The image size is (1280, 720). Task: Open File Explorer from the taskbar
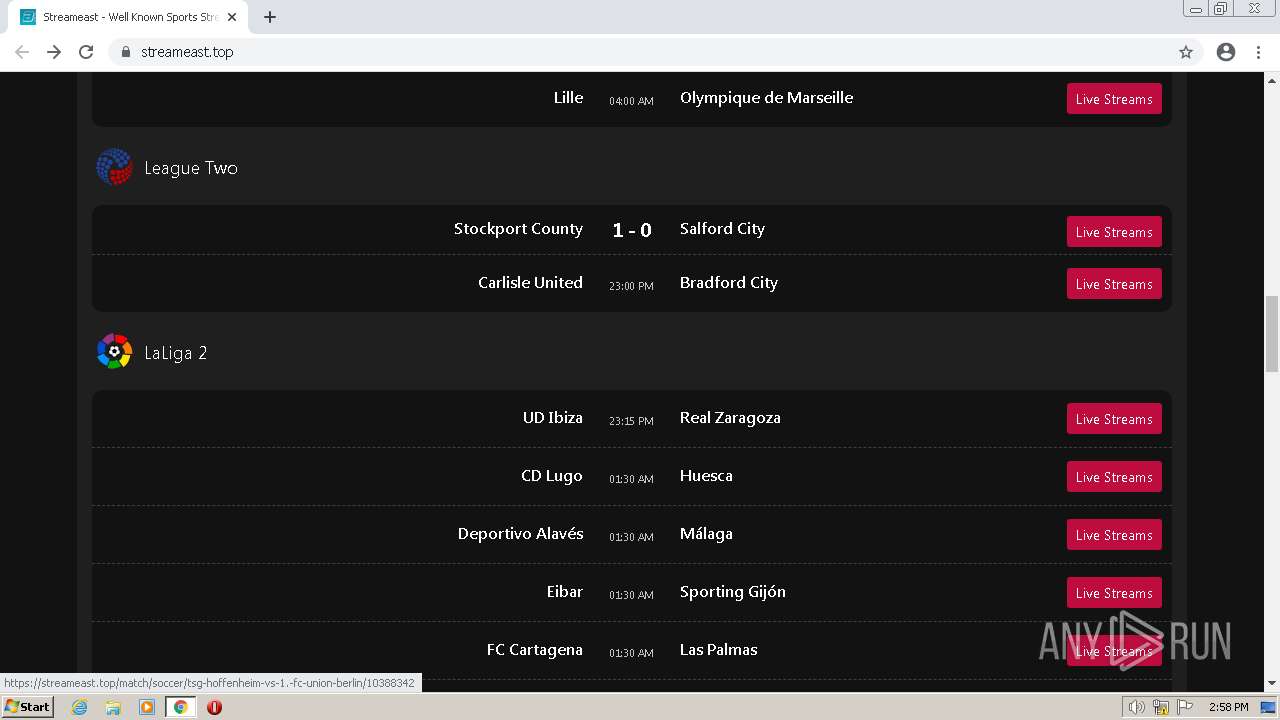[113, 707]
